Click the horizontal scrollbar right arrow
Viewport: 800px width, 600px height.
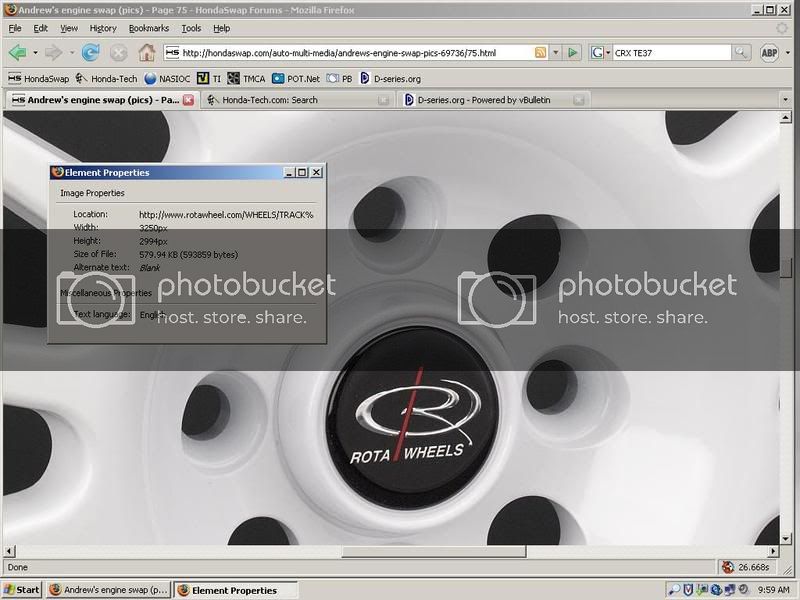(773, 551)
